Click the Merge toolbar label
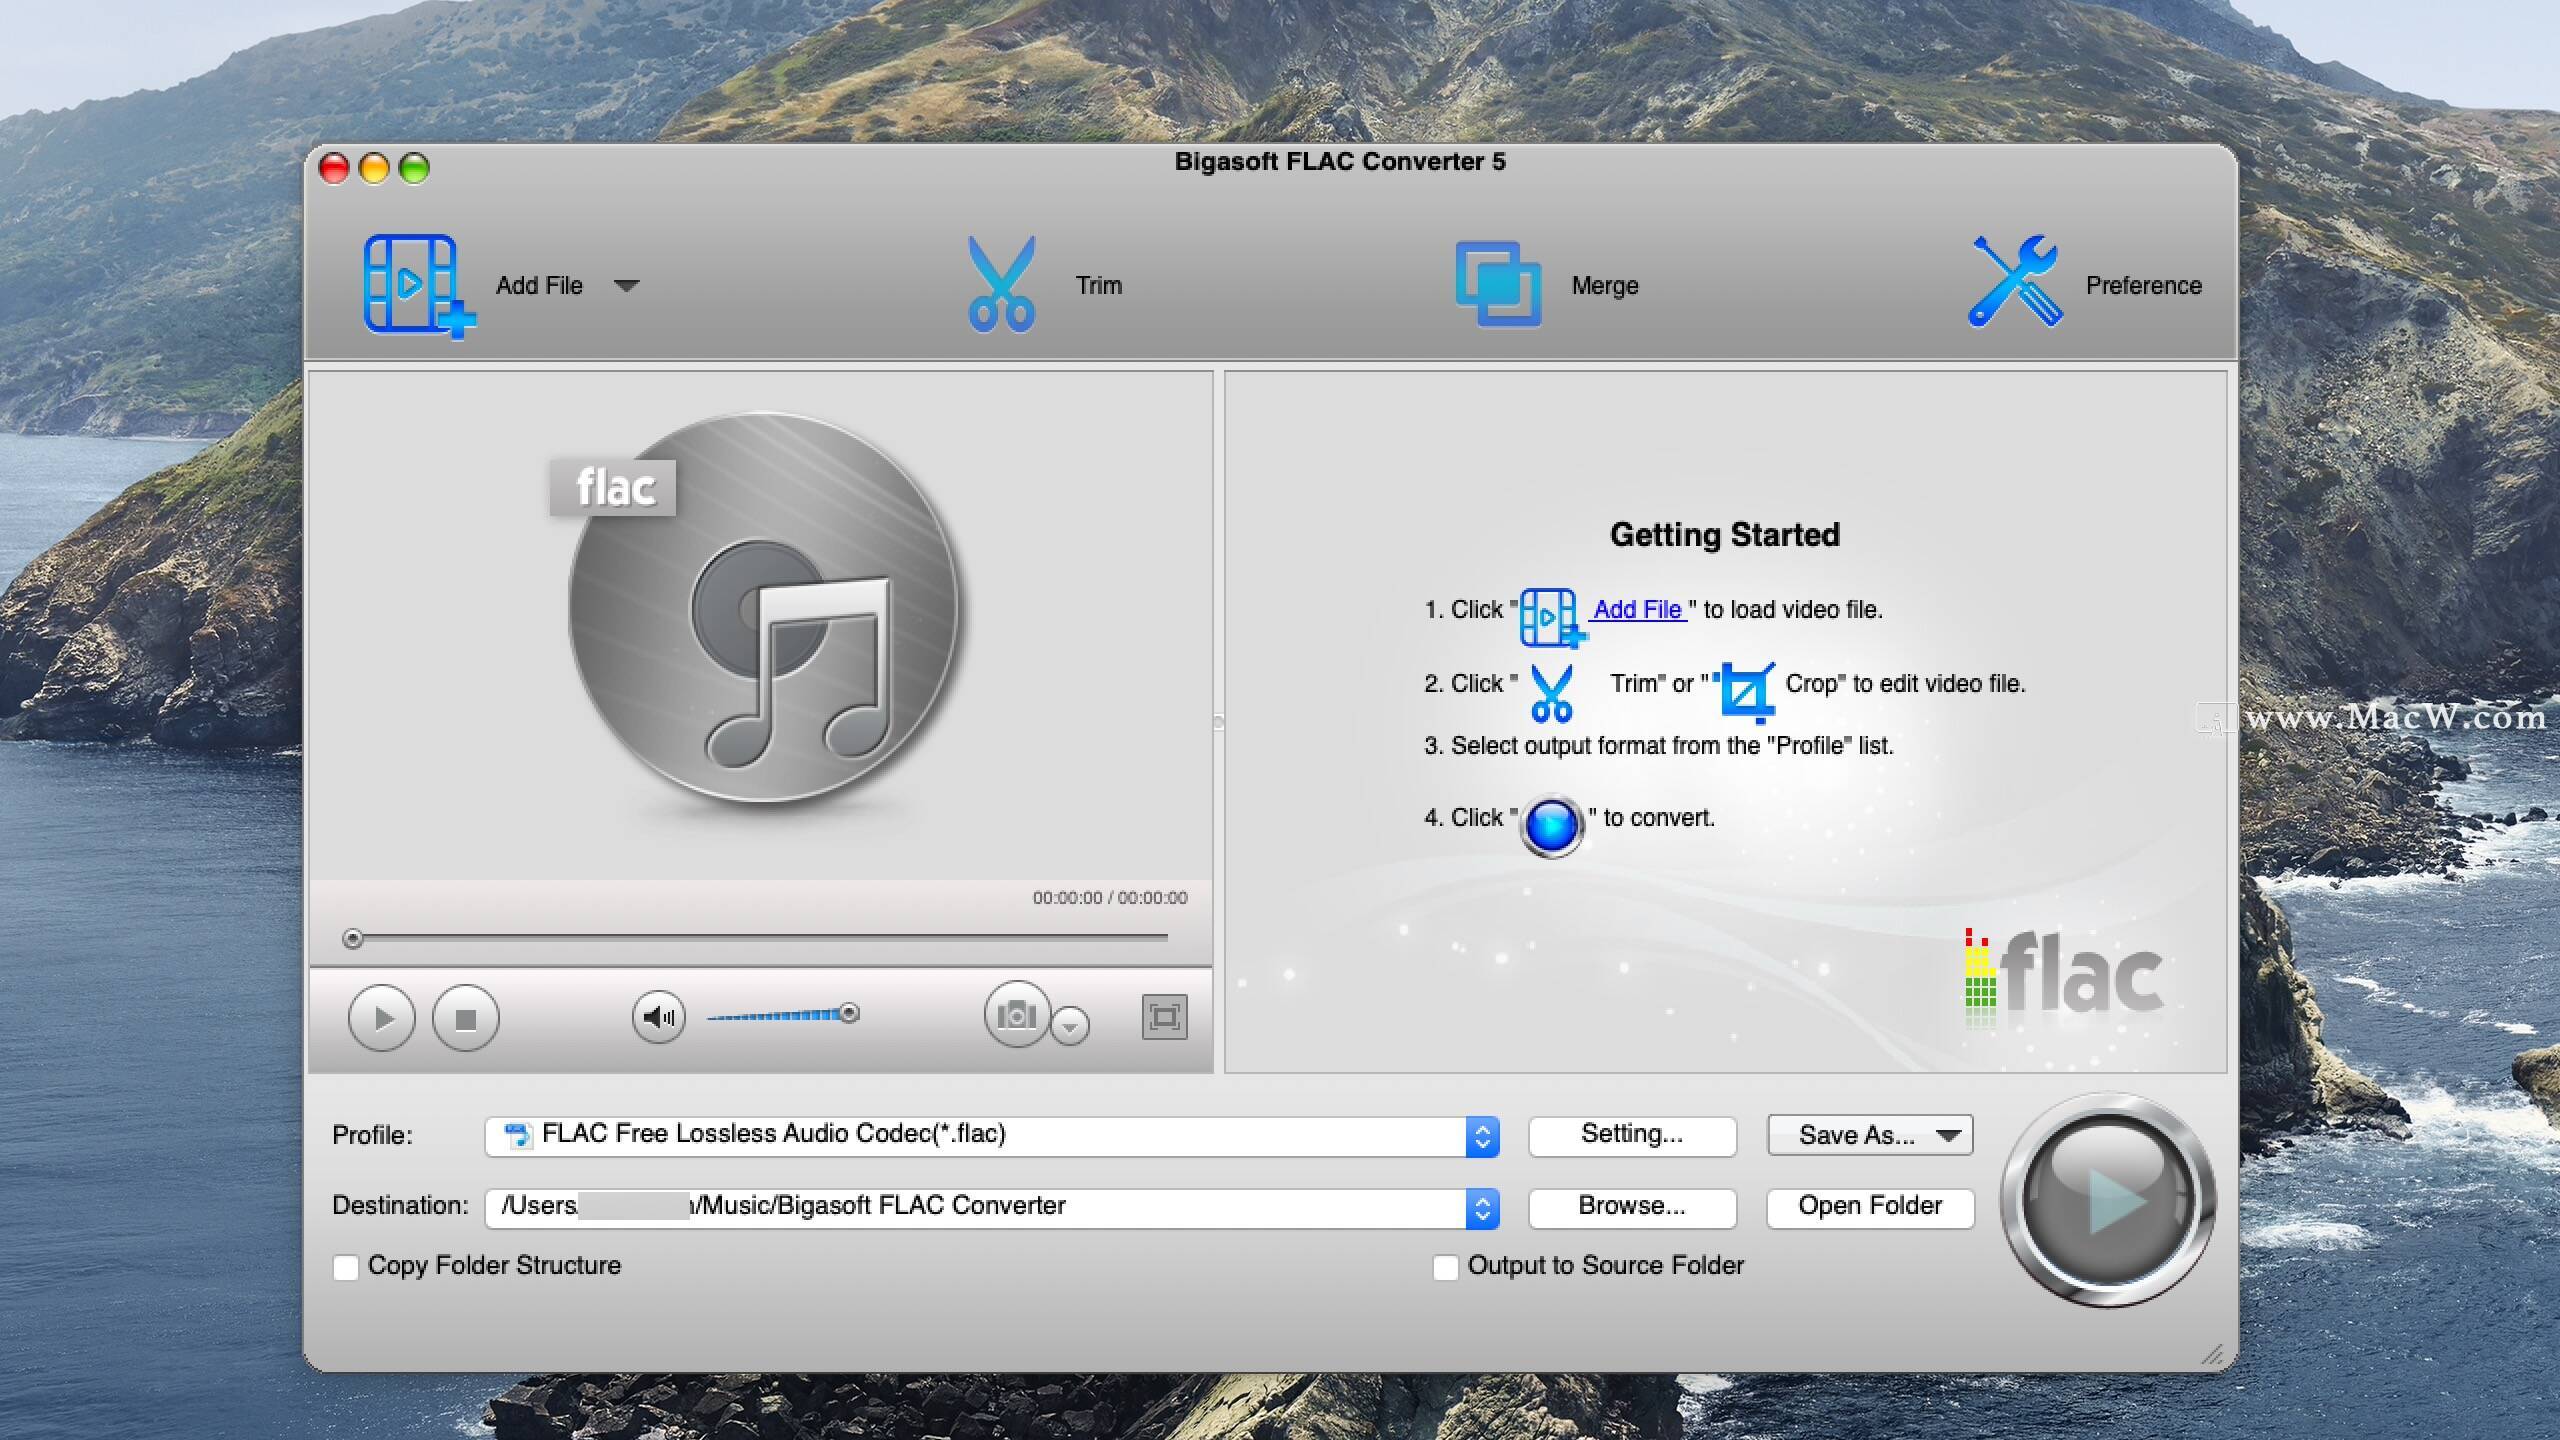The image size is (2560, 1440). click(x=1605, y=286)
